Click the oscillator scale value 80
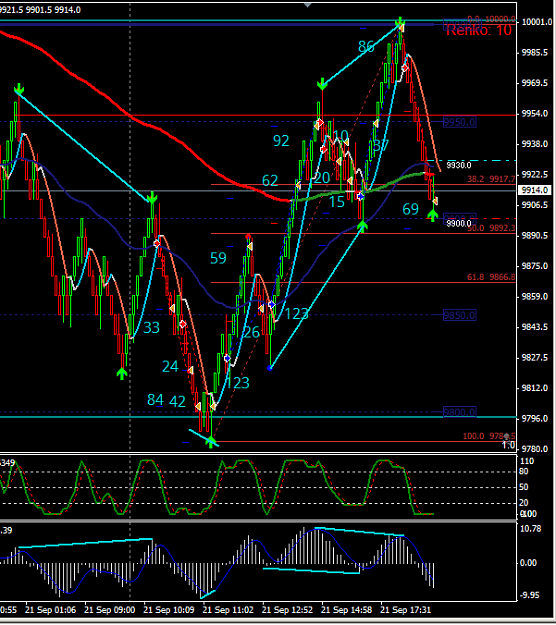 click(524, 472)
